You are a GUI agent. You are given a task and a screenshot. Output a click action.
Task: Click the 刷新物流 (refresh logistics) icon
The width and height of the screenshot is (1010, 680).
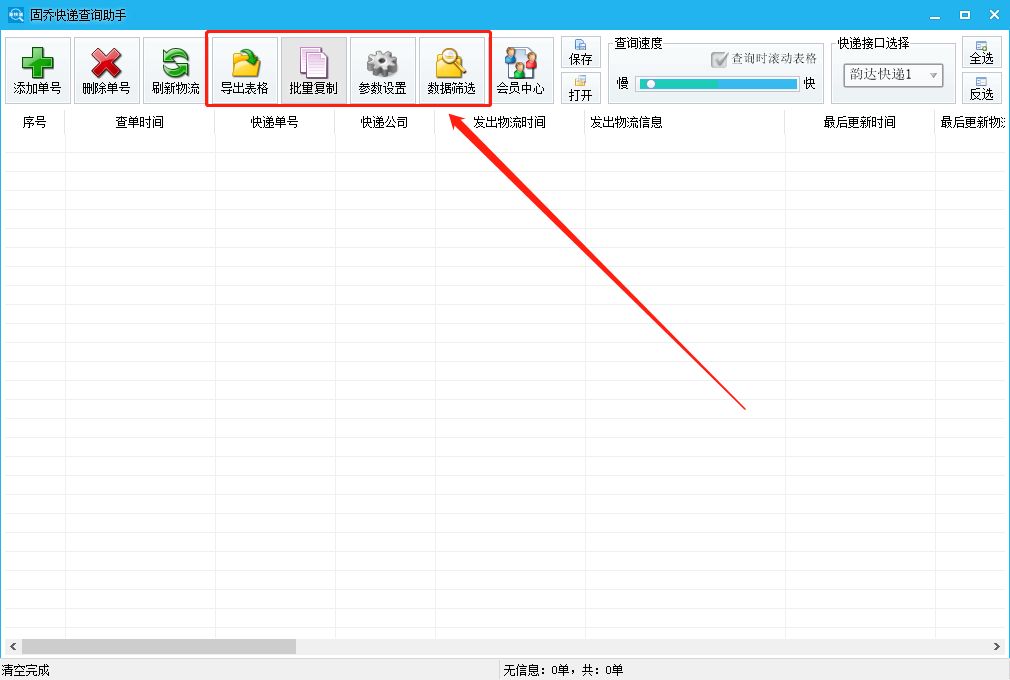click(x=173, y=69)
